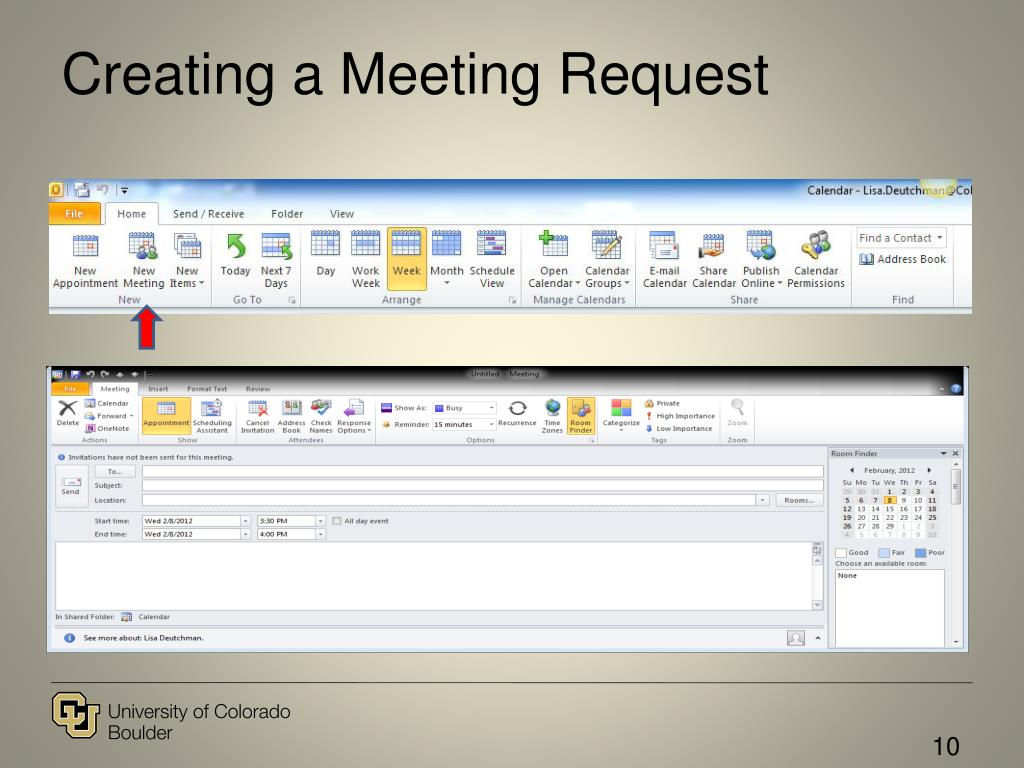1024x768 pixels.
Task: Toggle High Importance tag
Action: 680,416
